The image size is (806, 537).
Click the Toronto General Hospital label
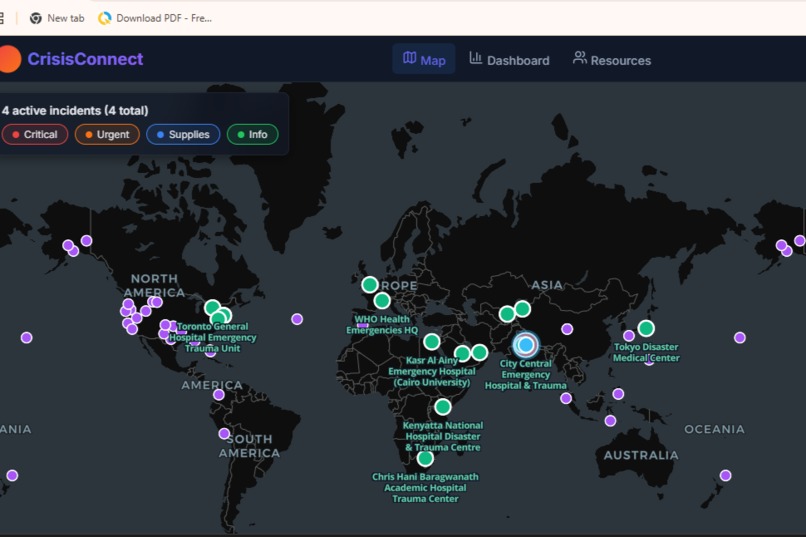point(212,337)
